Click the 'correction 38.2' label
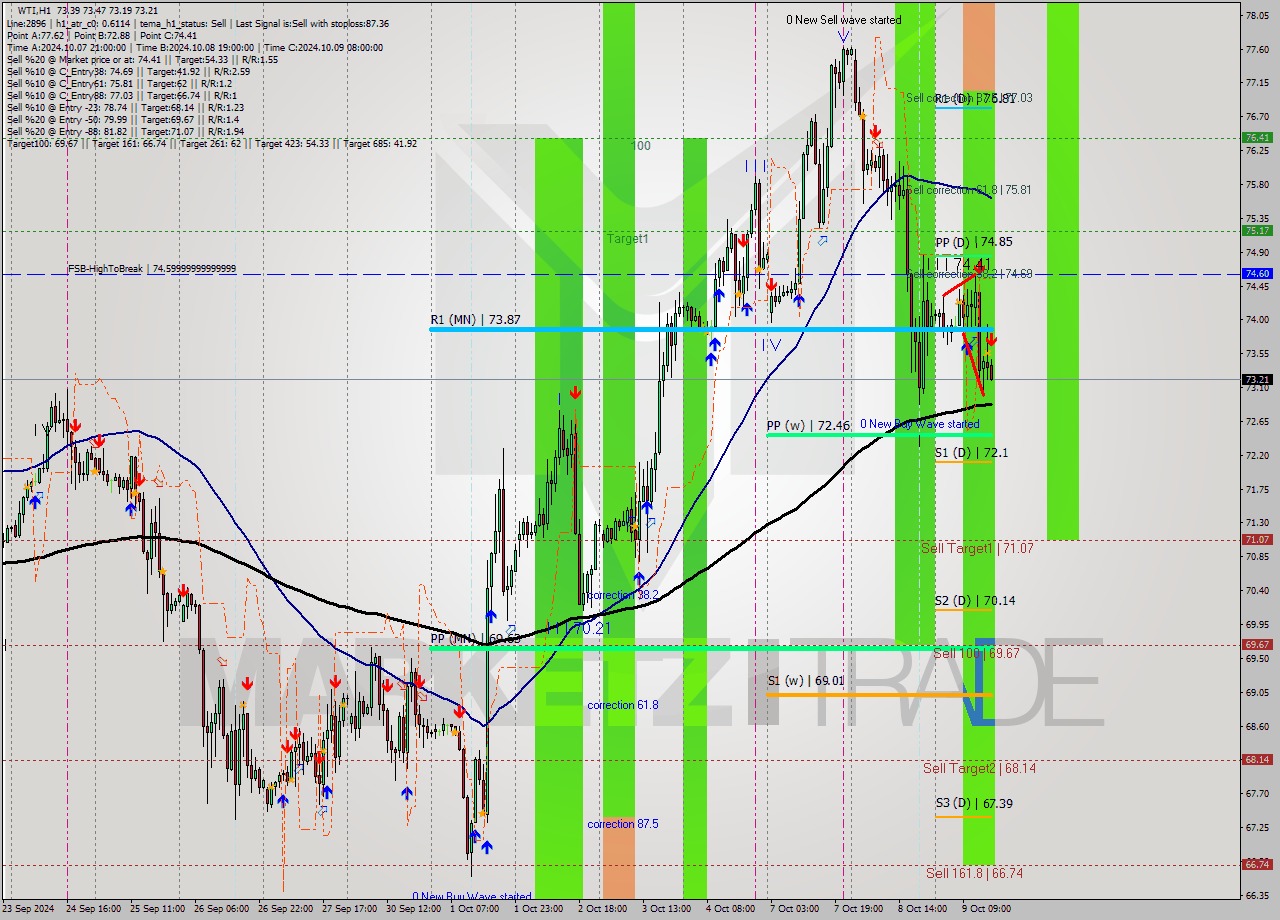 tap(622, 595)
